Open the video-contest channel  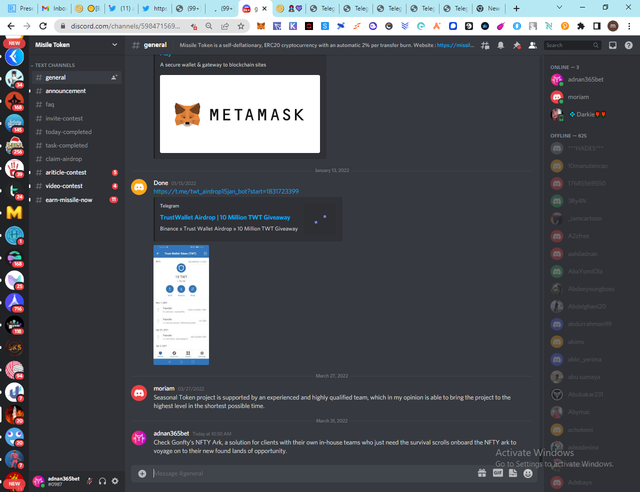[76, 186]
